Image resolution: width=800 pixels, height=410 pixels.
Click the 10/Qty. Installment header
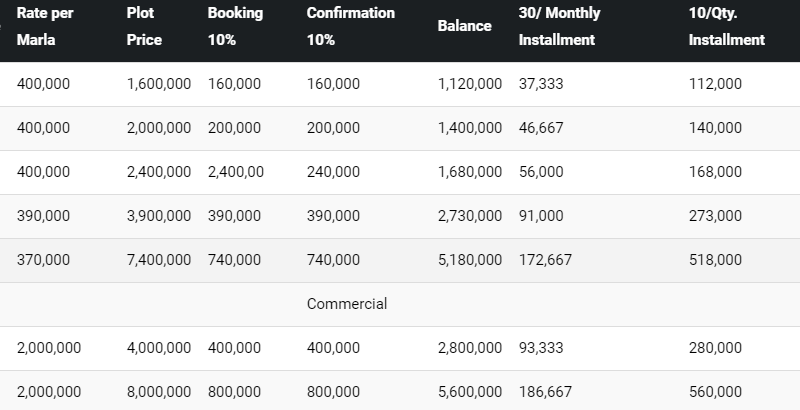tap(726, 27)
